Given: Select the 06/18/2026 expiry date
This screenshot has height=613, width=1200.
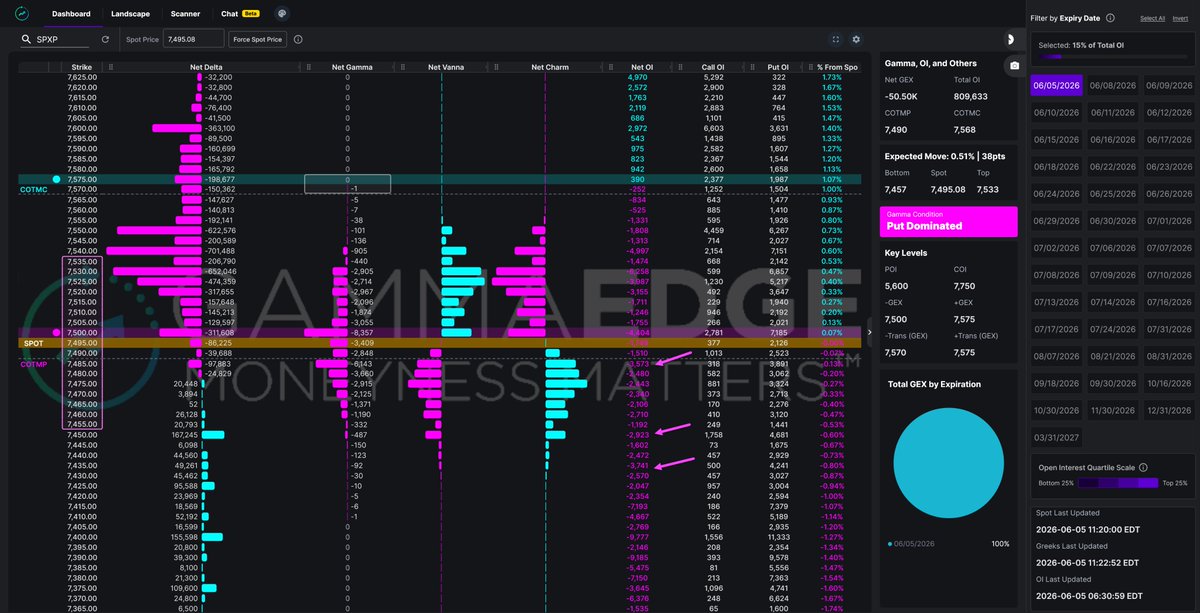Looking at the screenshot, I should [x=1056, y=167].
